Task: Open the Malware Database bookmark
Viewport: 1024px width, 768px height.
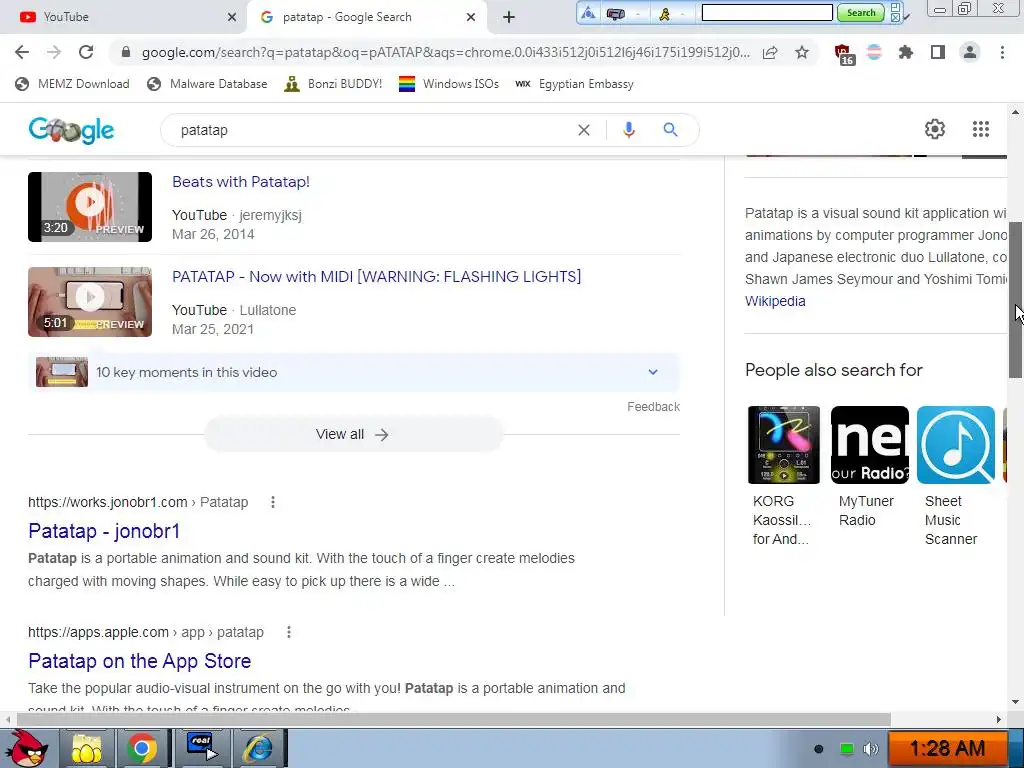Action: 207,84
